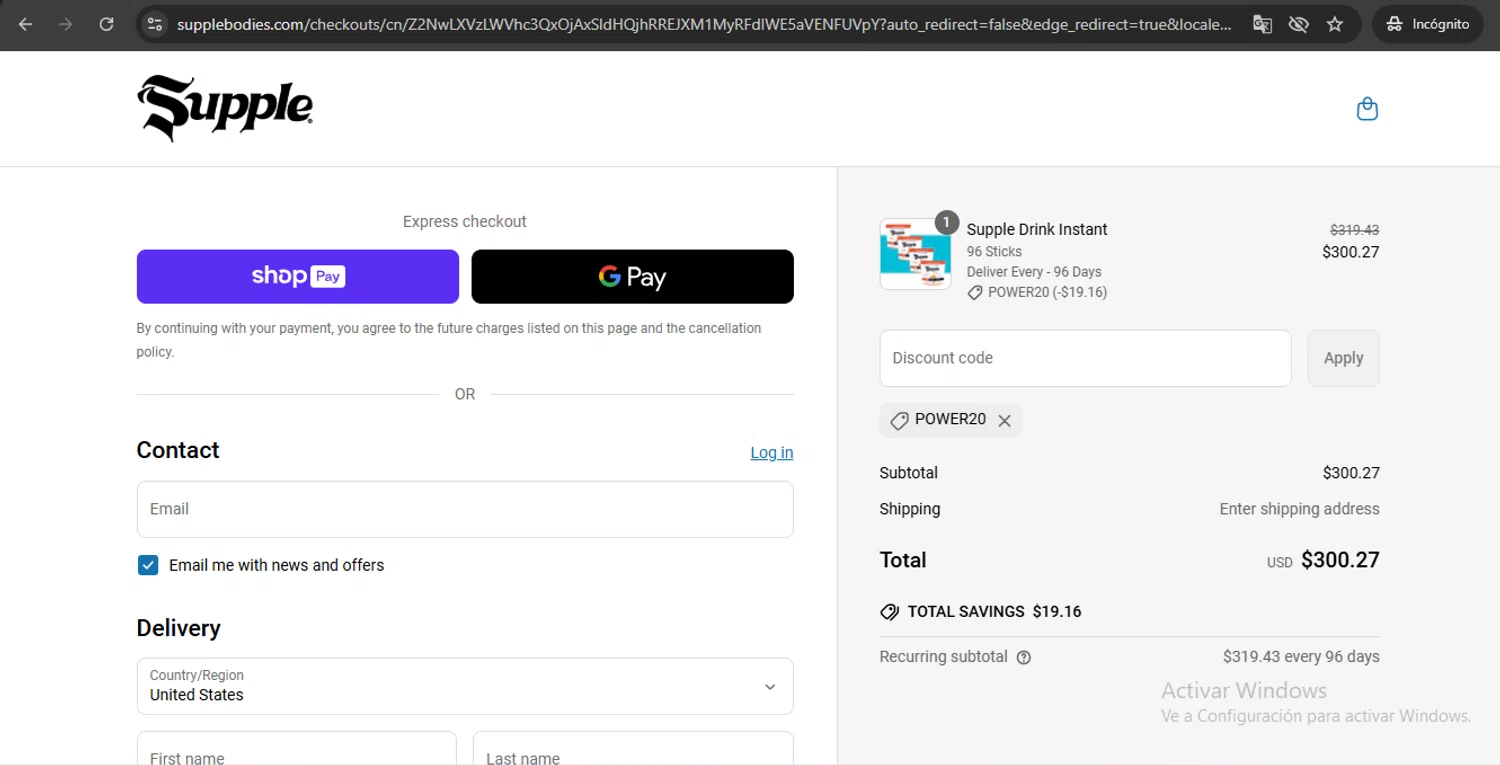Click the Deliver Every - 96 Days text
The height and width of the screenshot is (765, 1500).
click(x=1034, y=272)
